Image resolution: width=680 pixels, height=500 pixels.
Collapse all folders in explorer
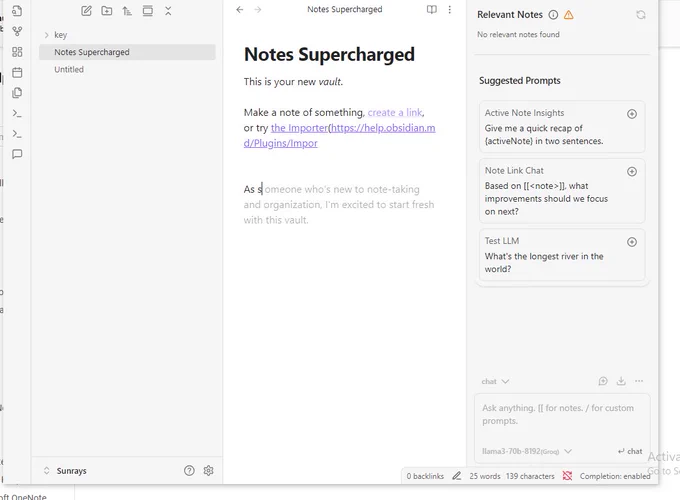(168, 11)
